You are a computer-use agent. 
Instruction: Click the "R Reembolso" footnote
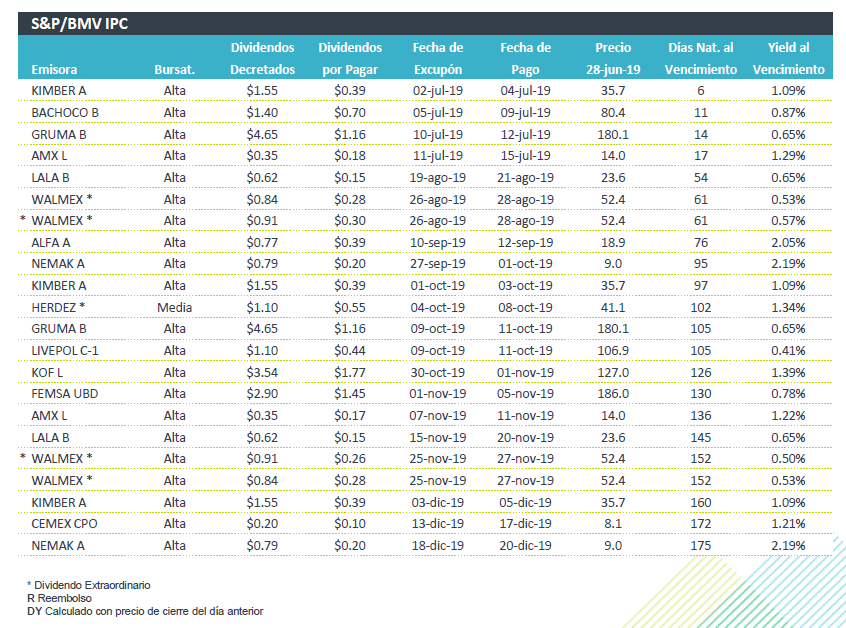point(59,598)
